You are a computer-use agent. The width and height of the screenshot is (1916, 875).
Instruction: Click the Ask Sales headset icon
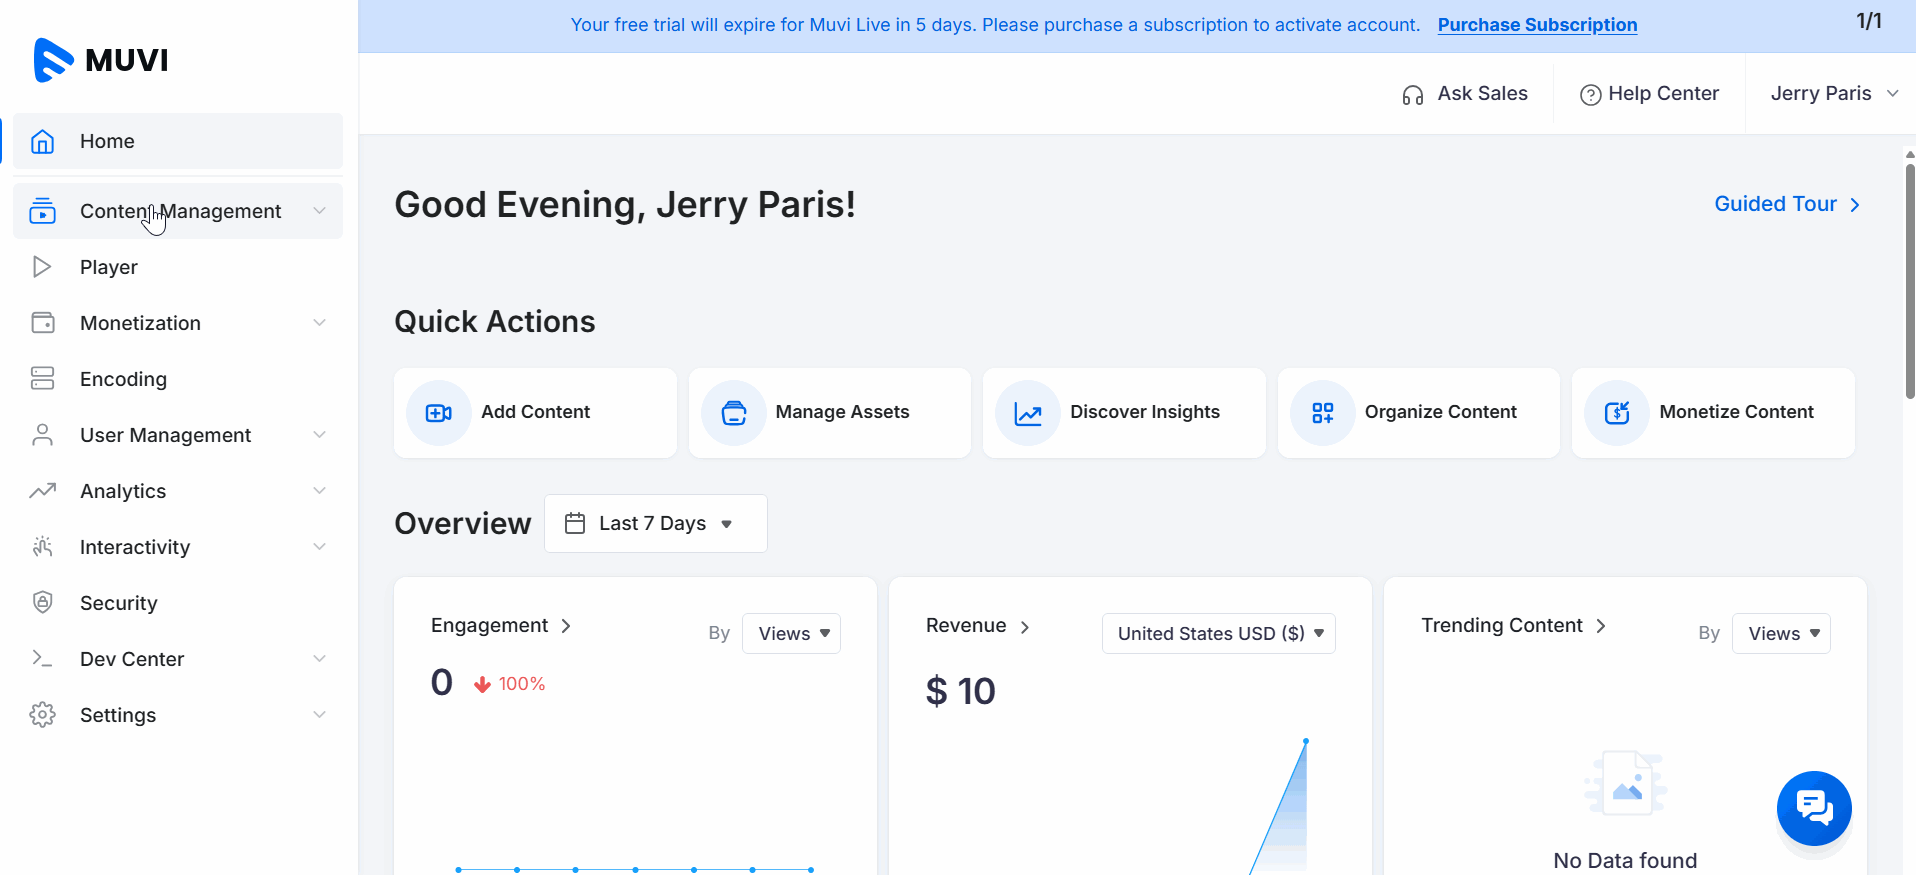pos(1412,95)
